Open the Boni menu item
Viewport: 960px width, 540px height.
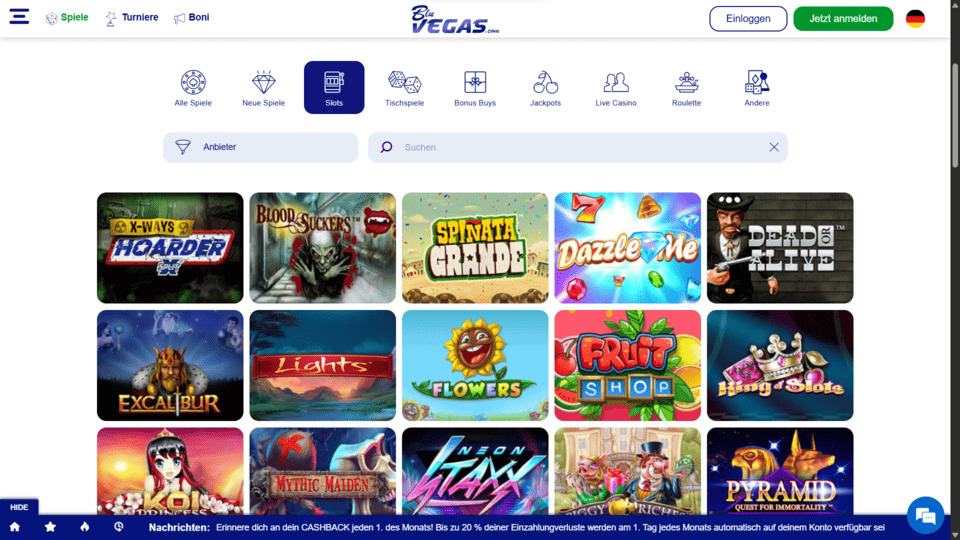click(192, 18)
